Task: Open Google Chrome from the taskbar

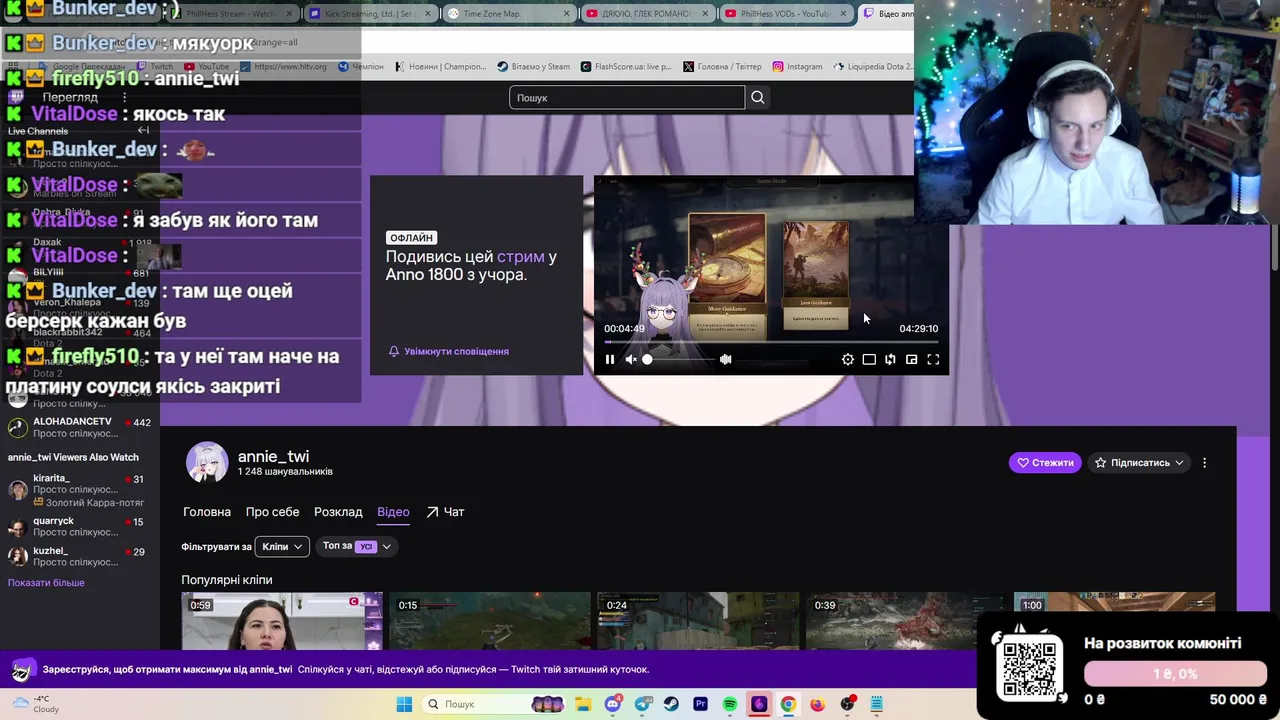Action: [788, 704]
